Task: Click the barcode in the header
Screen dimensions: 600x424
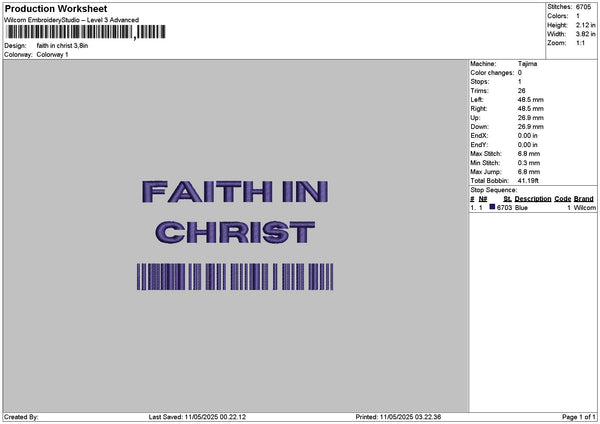Action: click(x=86, y=32)
